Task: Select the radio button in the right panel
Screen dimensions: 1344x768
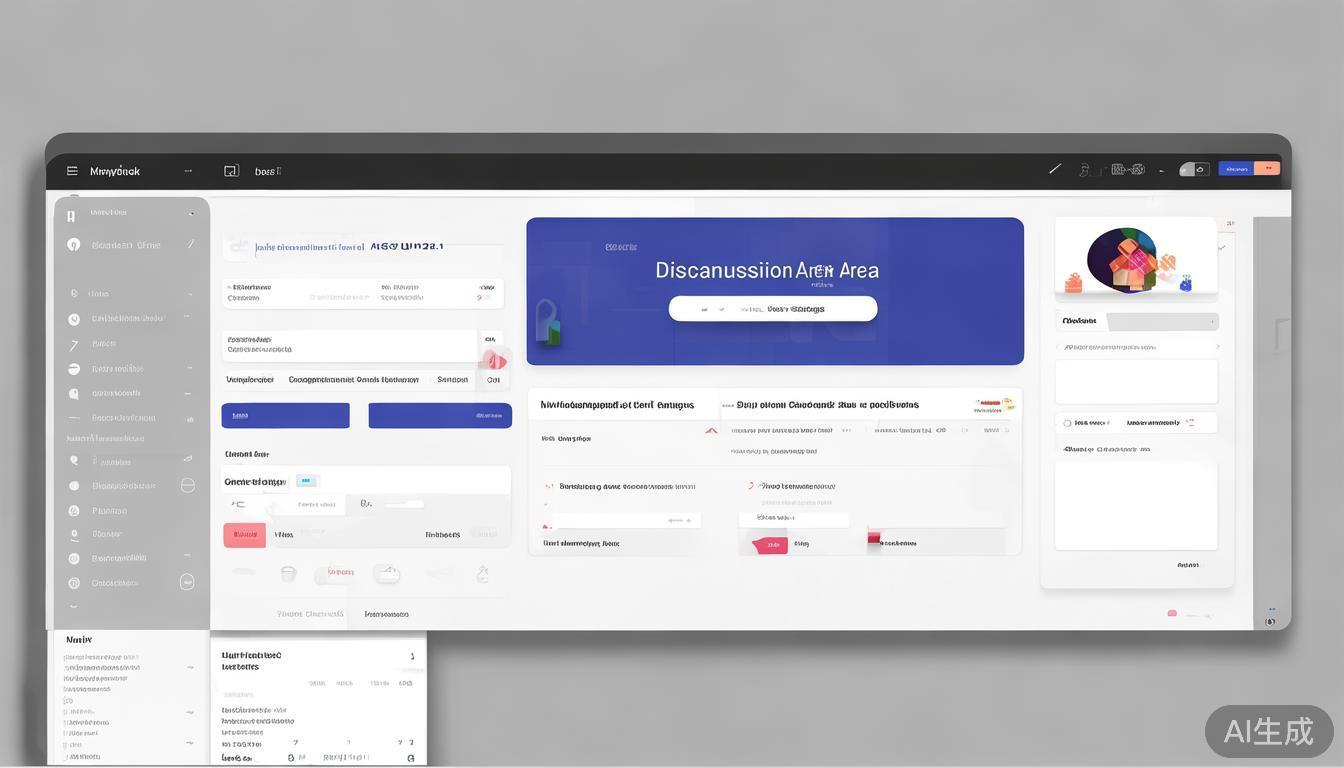Action: (1067, 423)
